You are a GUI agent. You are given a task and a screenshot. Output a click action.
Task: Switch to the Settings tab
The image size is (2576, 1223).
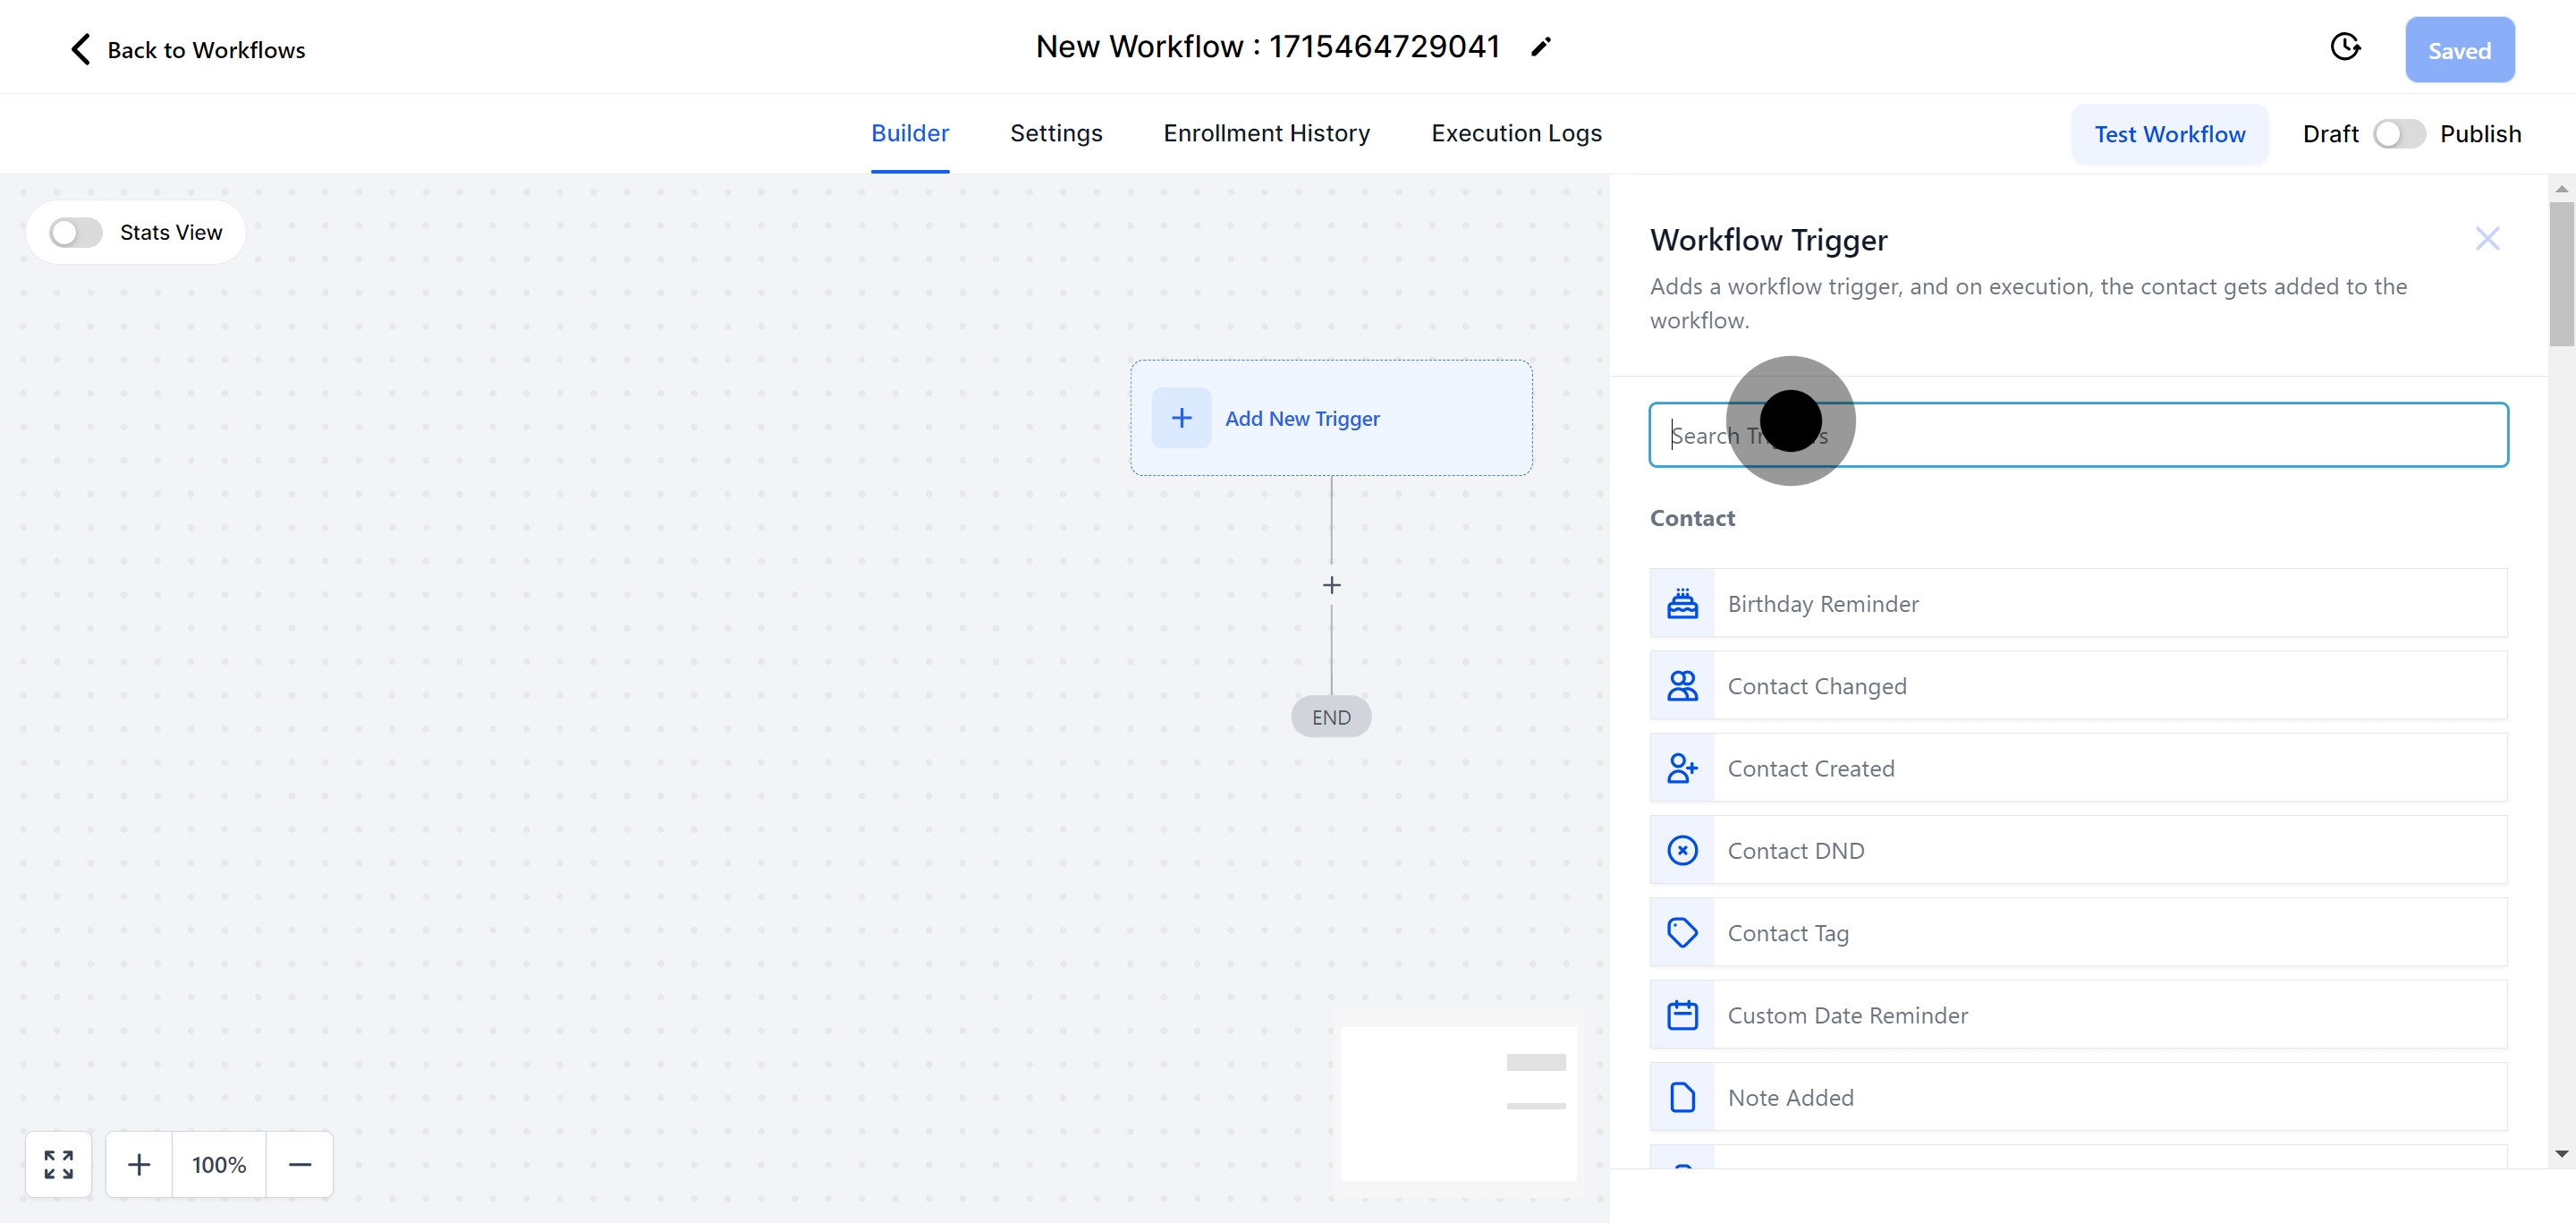1055,133
